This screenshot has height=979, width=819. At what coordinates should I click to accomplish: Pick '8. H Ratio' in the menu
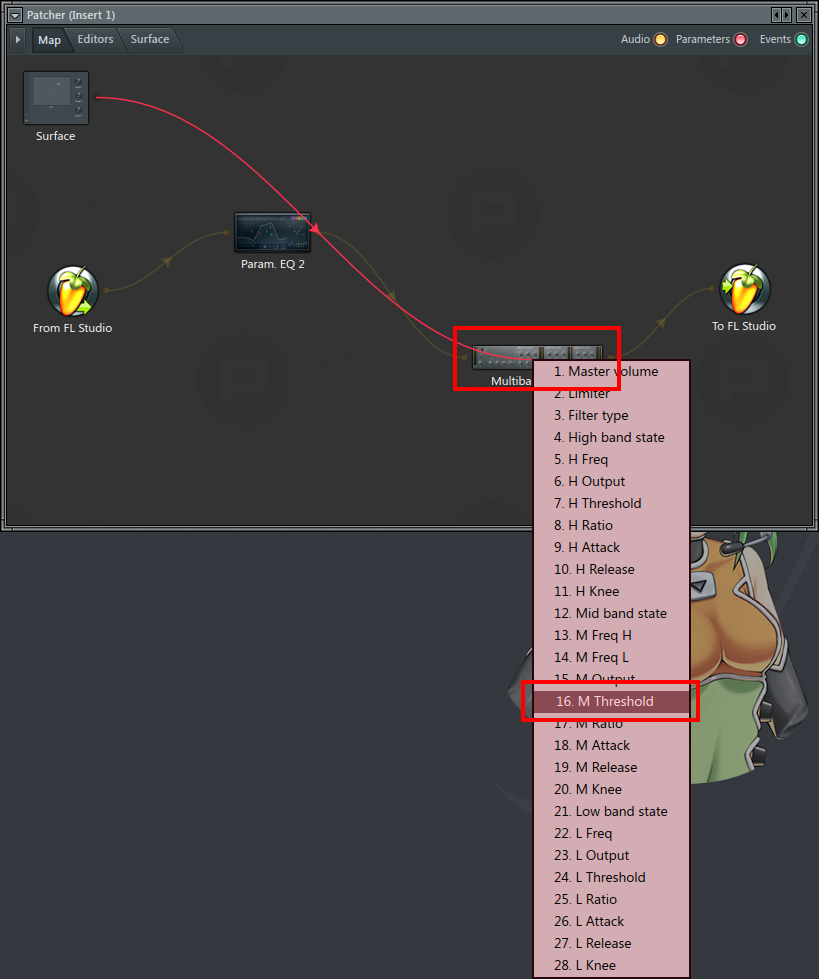(x=612, y=525)
